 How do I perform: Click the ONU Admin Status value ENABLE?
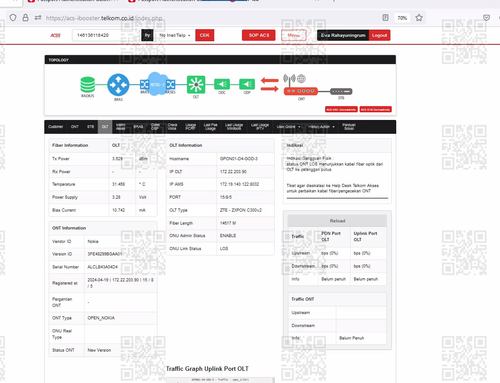(x=228, y=236)
